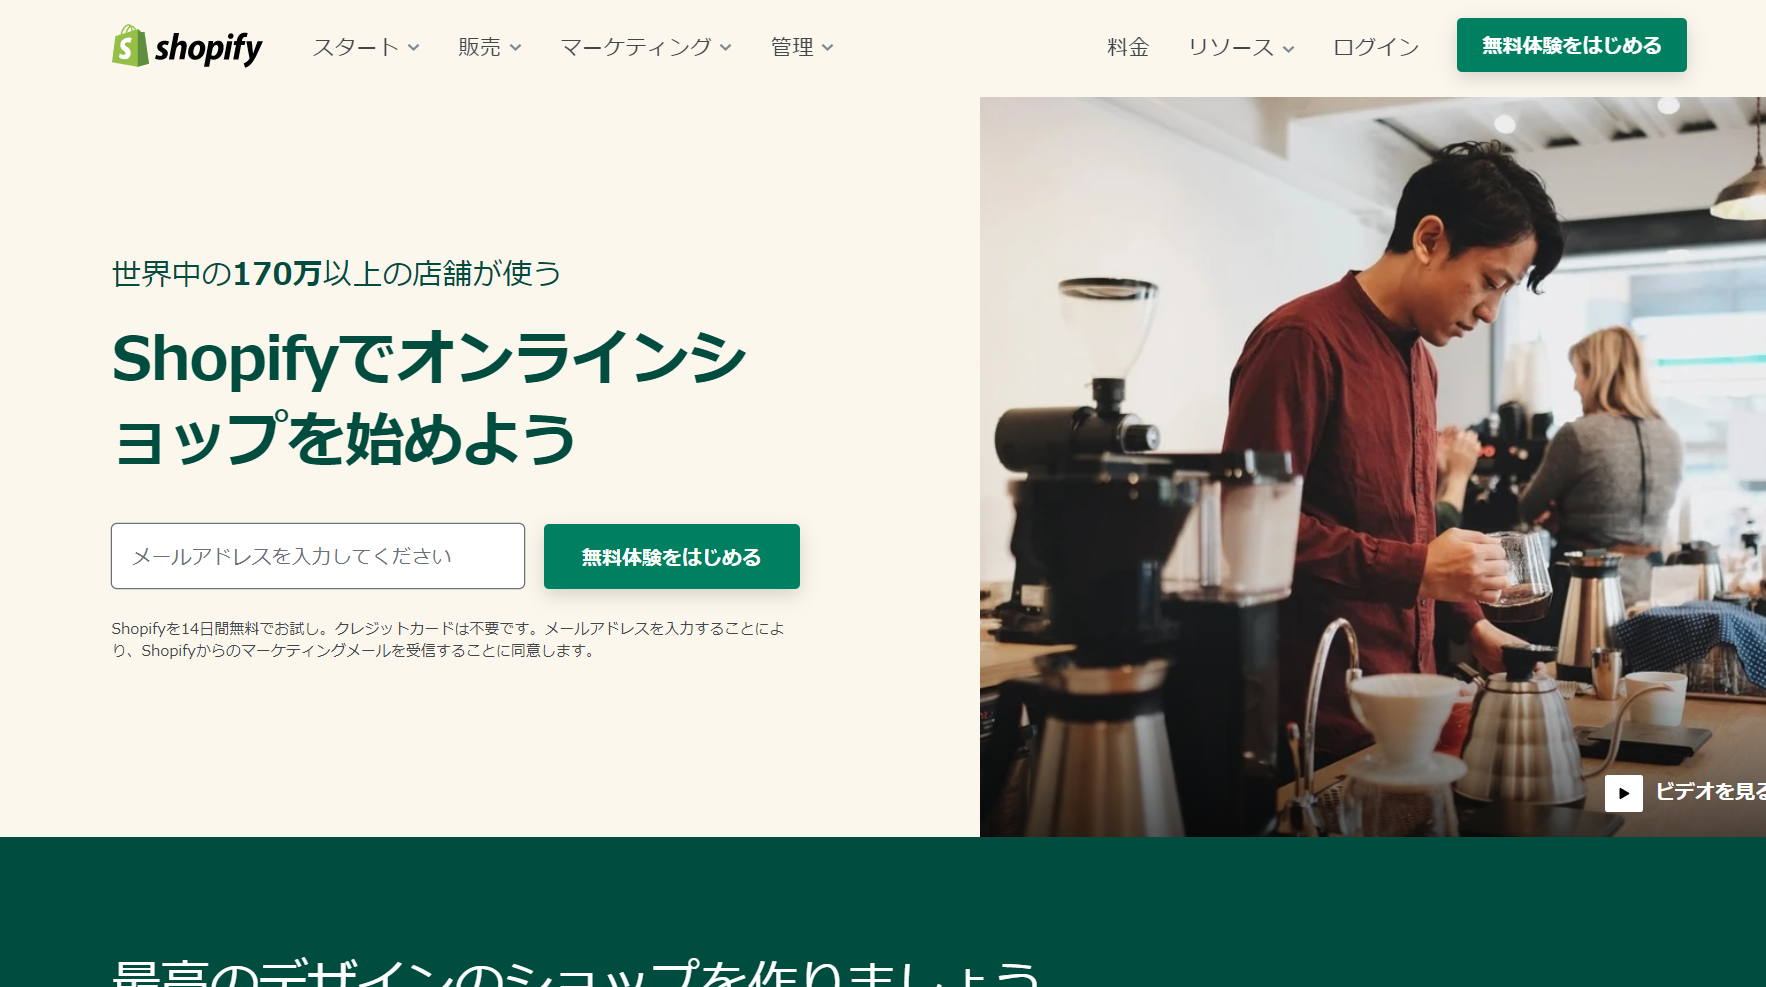
Task: Open the ログイン link
Action: (x=1376, y=47)
